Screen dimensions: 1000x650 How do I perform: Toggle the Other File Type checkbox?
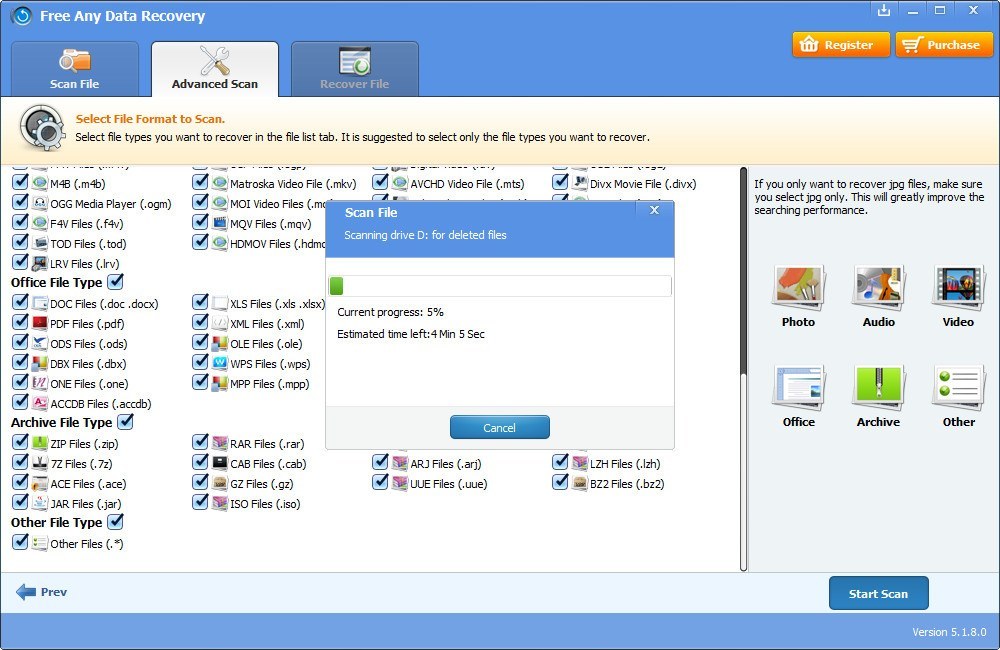coord(117,522)
